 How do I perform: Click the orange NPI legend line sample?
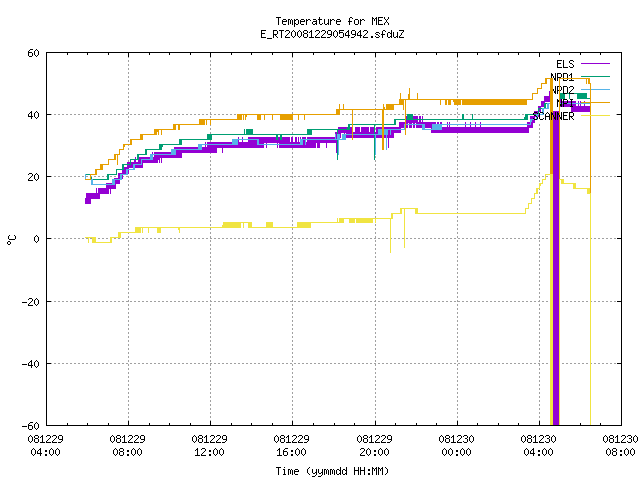595,102
